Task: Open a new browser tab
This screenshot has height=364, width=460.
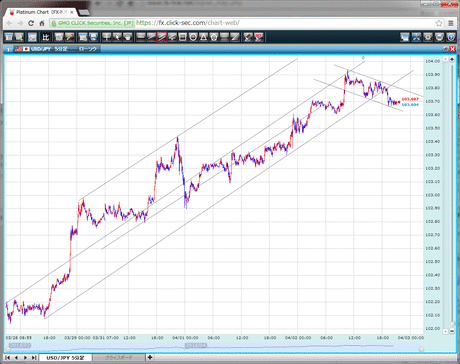Action: [84, 13]
